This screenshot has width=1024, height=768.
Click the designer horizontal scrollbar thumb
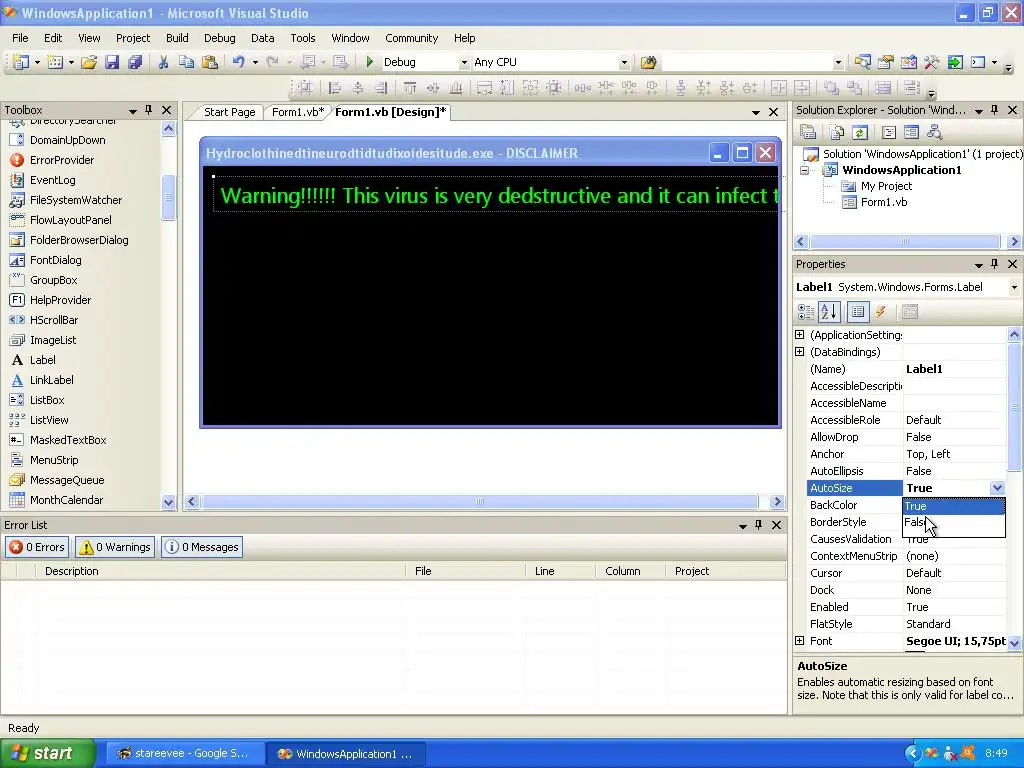click(x=480, y=502)
